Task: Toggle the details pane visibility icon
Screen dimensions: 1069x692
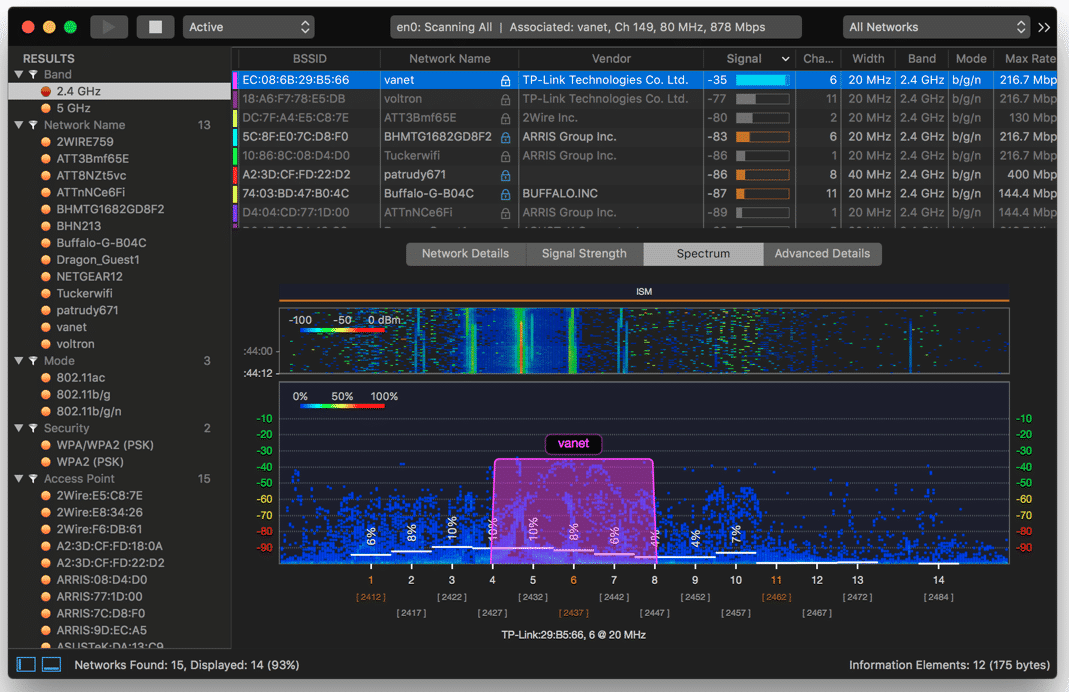Action: [51, 665]
